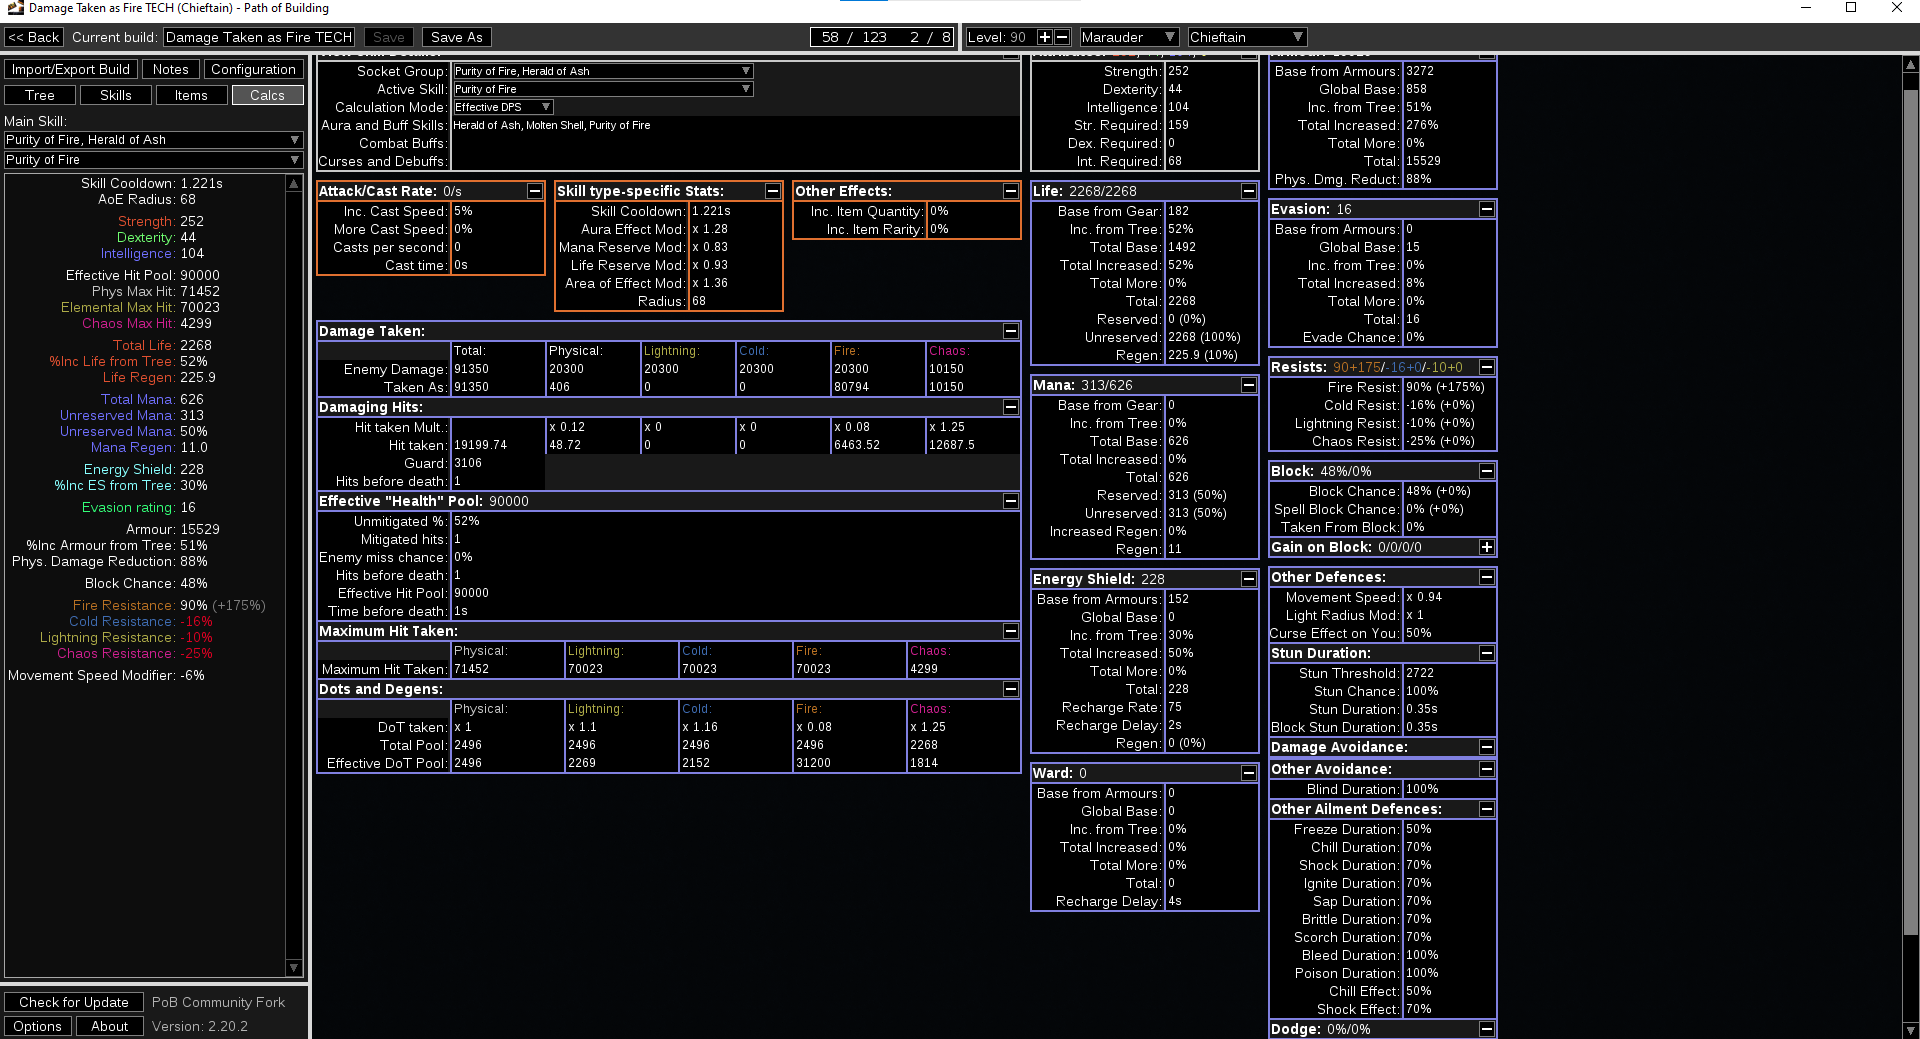Viewport: 1920px width, 1039px height.
Task: Collapse the Resists panel
Action: pyautogui.click(x=1487, y=367)
